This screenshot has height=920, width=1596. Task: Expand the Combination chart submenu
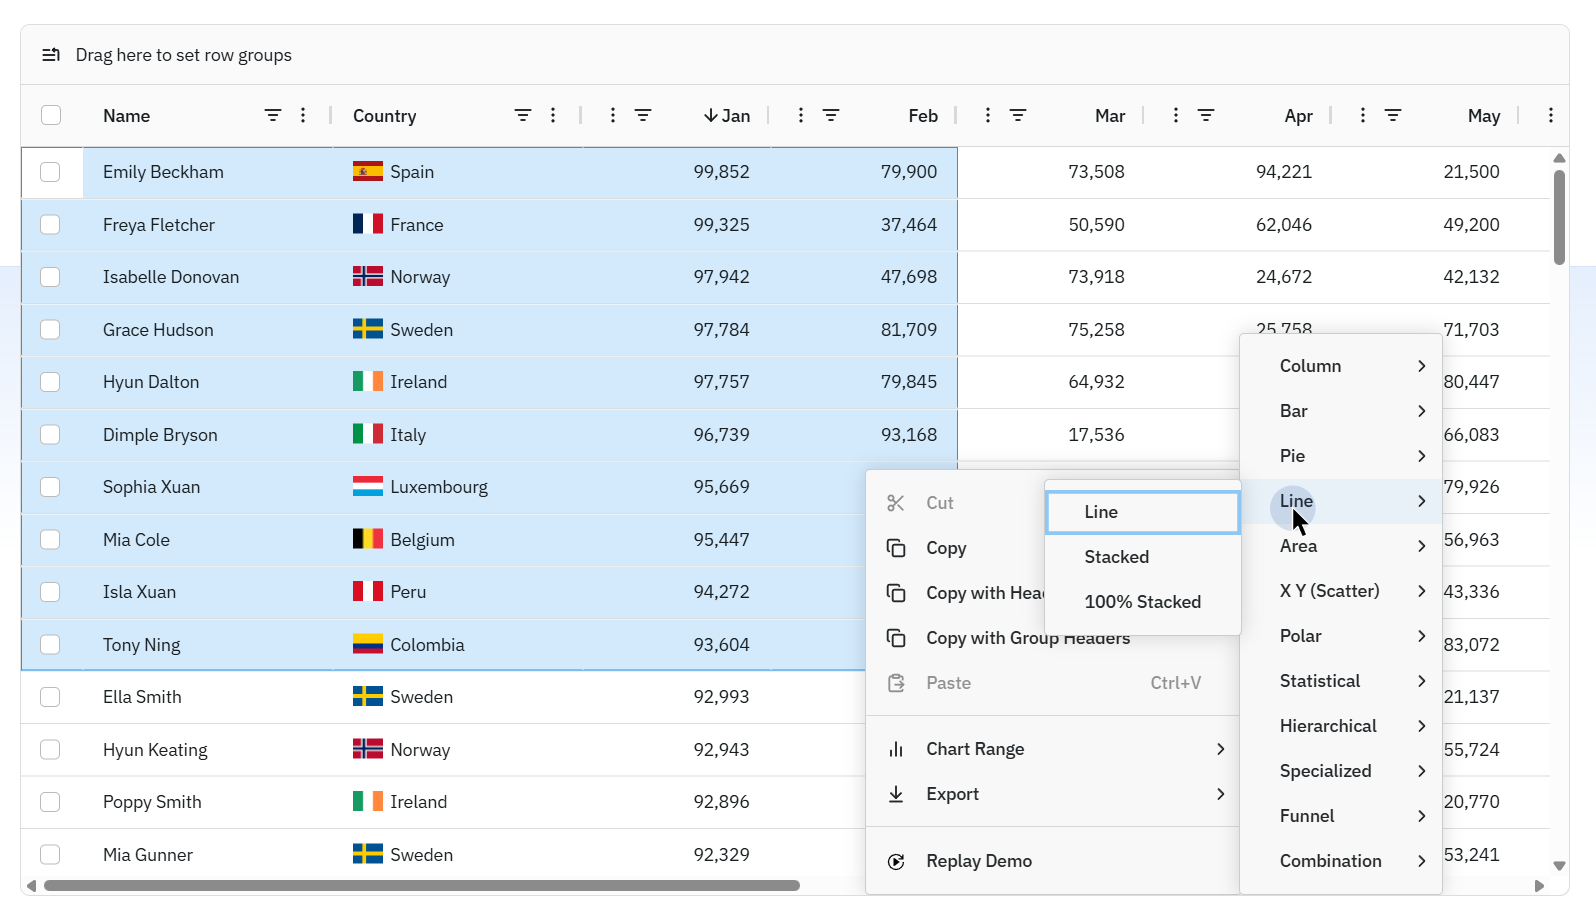(x=1421, y=861)
